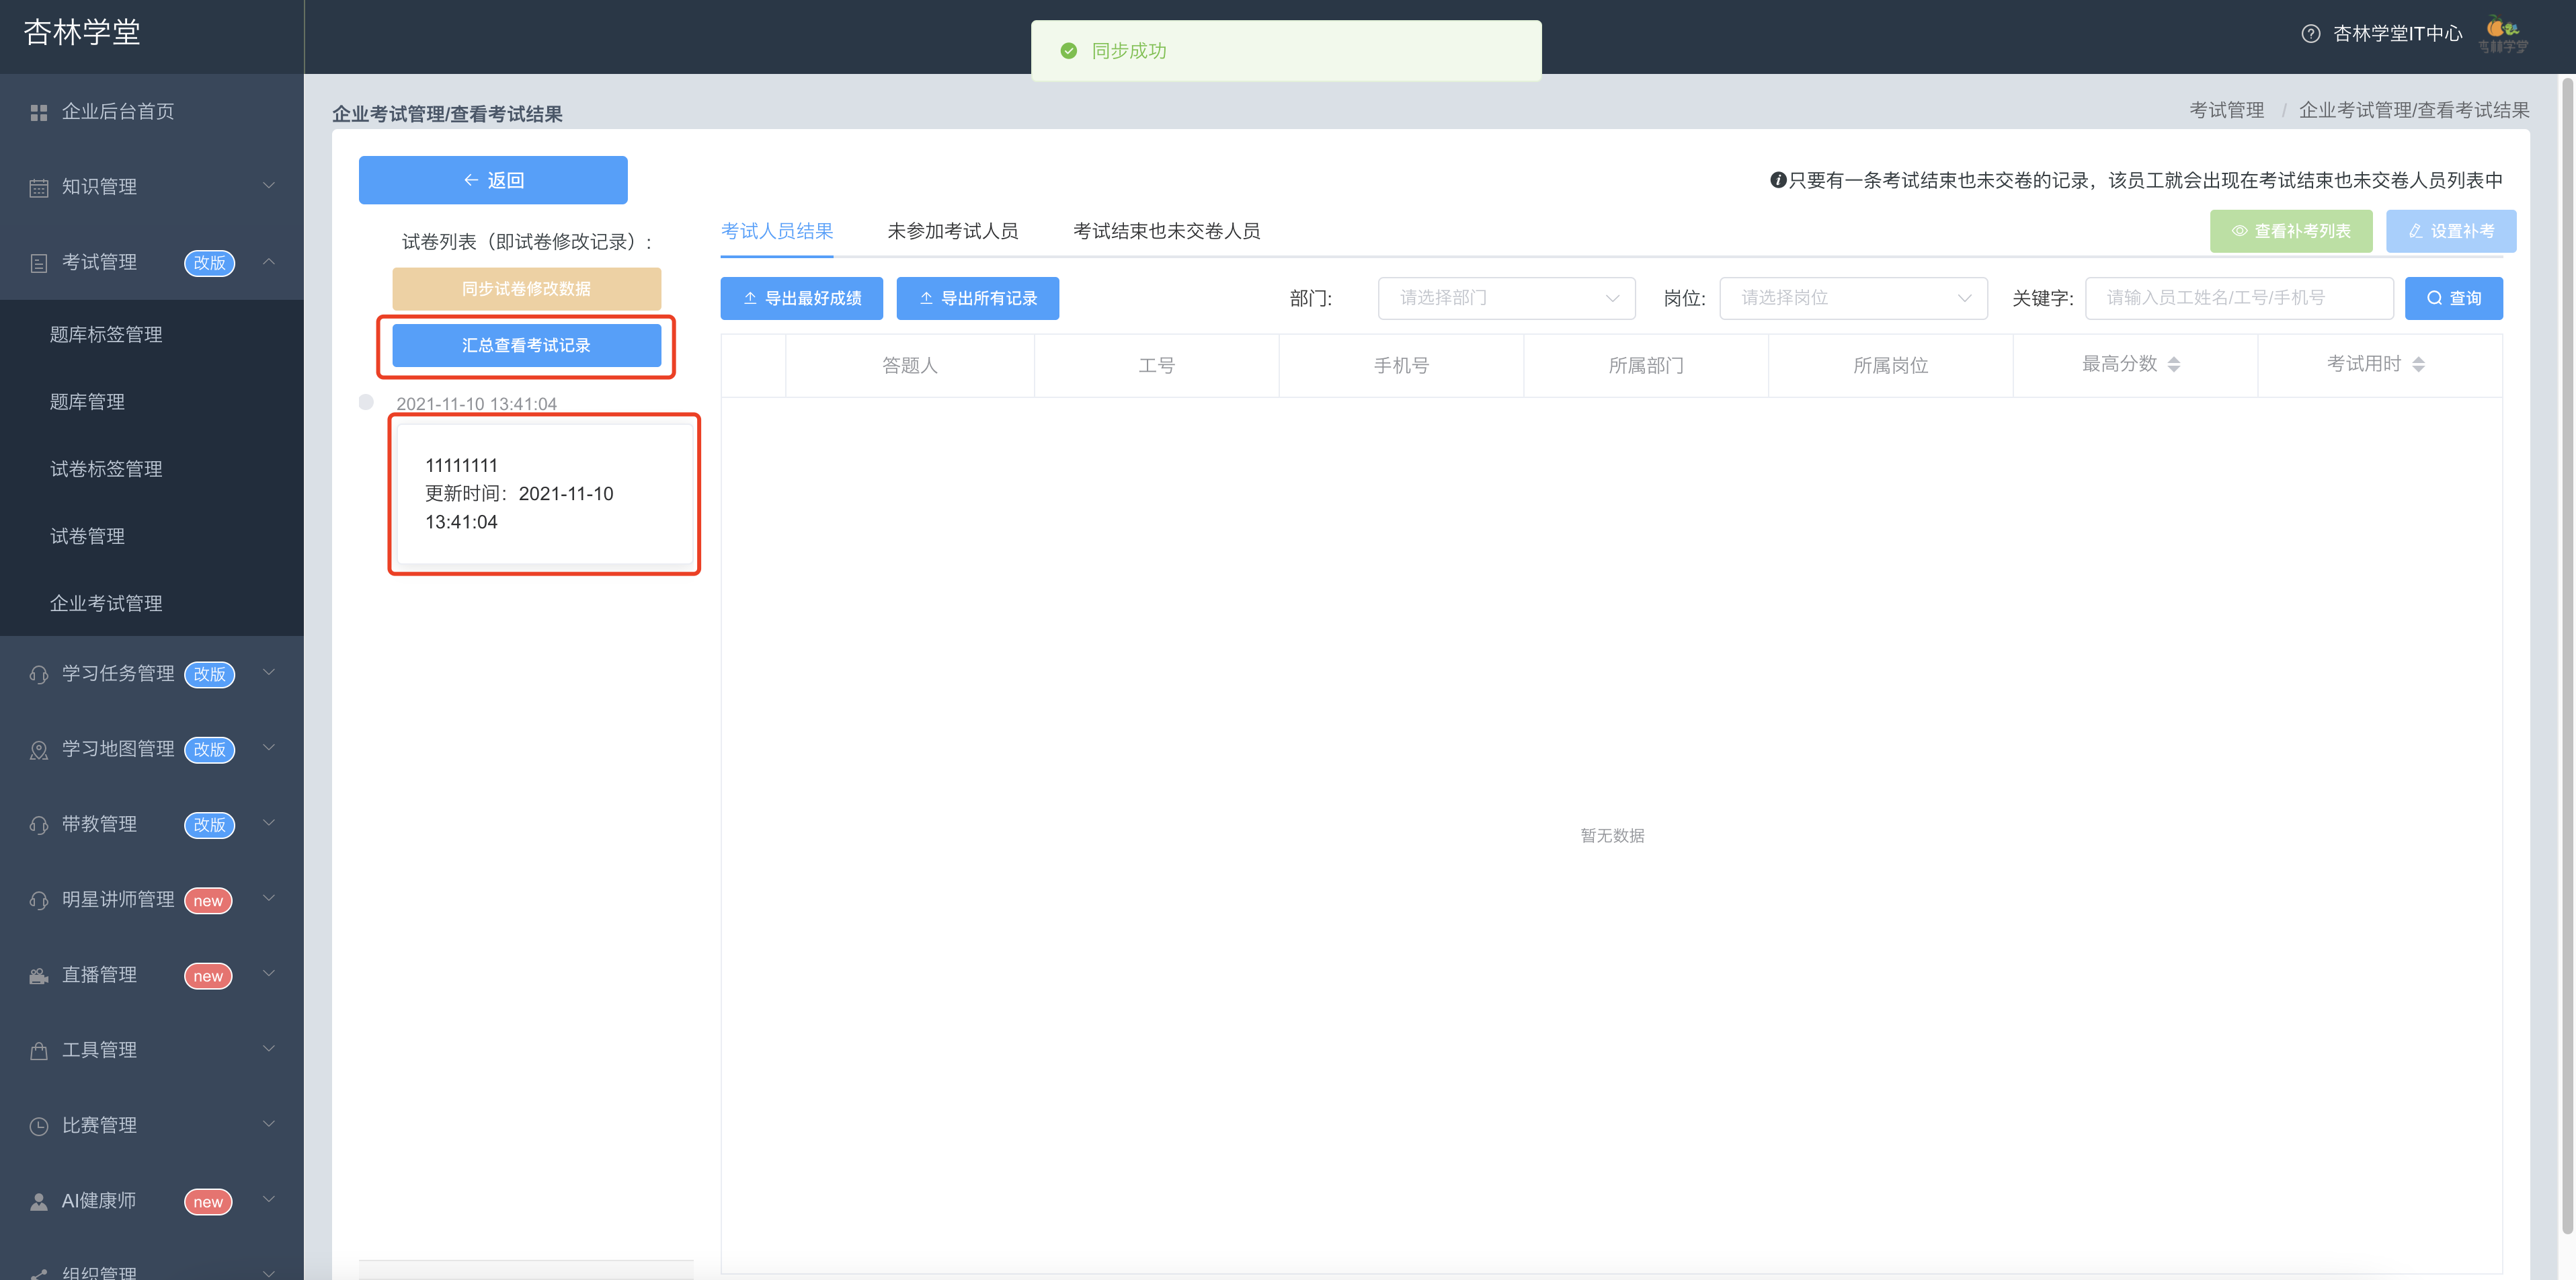Click the 比赛管理 clock icon
The width and height of the screenshot is (2576, 1280).
click(39, 1126)
